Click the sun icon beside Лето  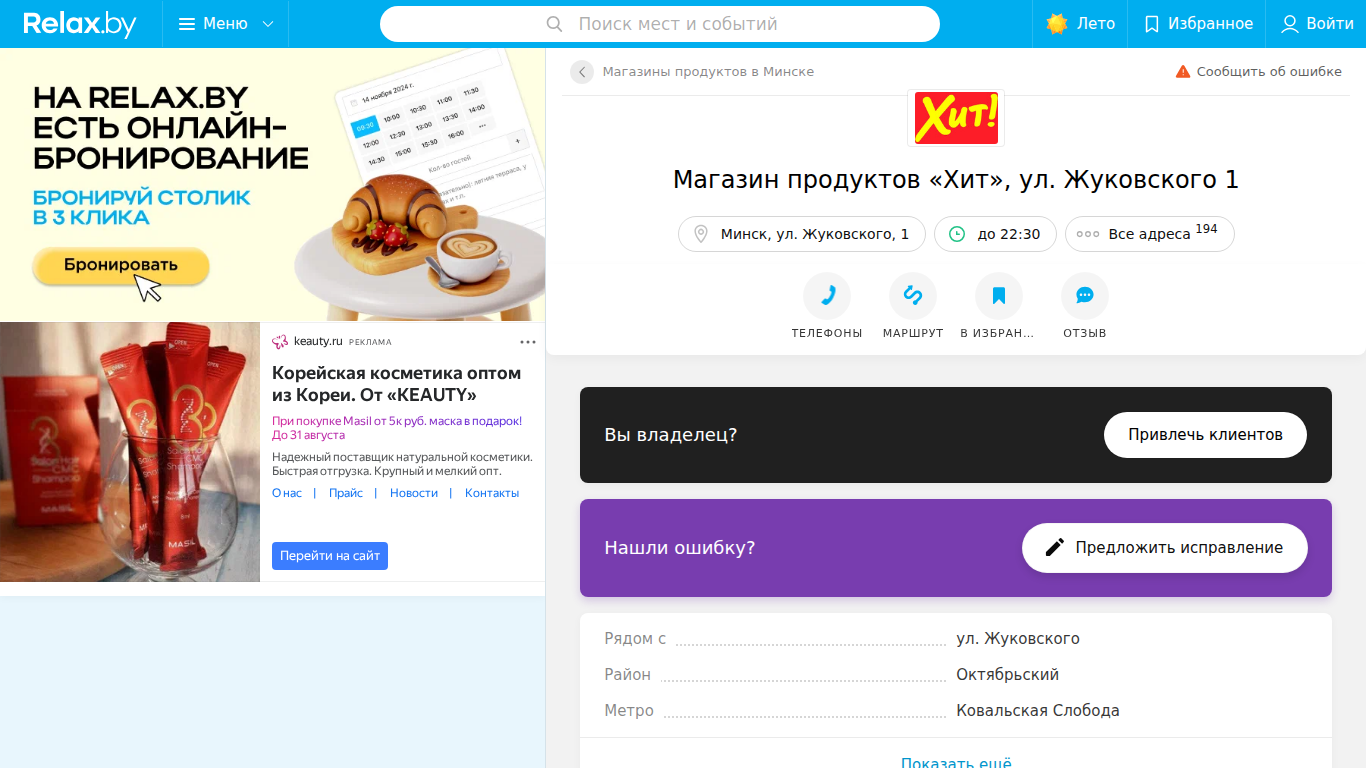(1057, 24)
